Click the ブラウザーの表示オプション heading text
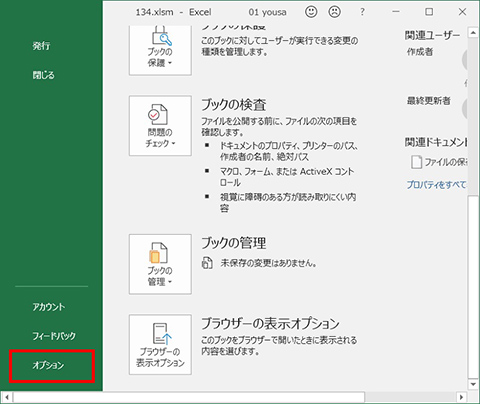The image size is (480, 404). click(x=270, y=323)
